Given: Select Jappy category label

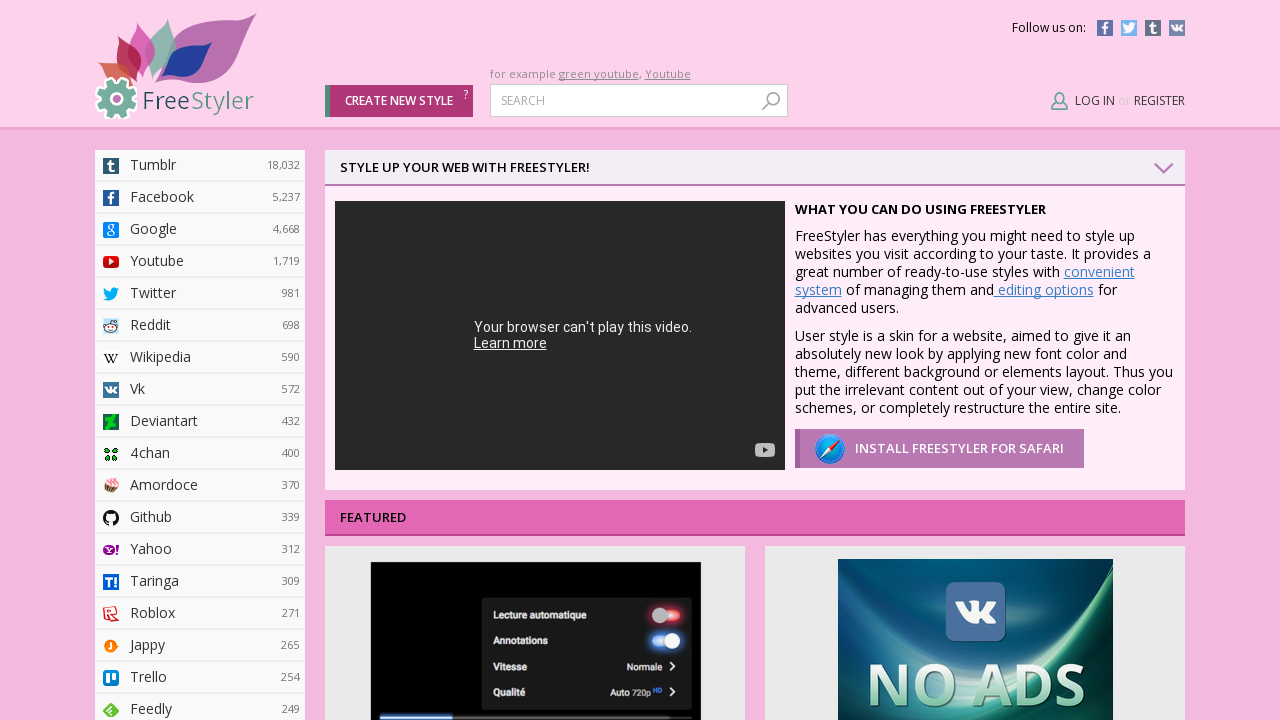Looking at the screenshot, I should click(148, 645).
